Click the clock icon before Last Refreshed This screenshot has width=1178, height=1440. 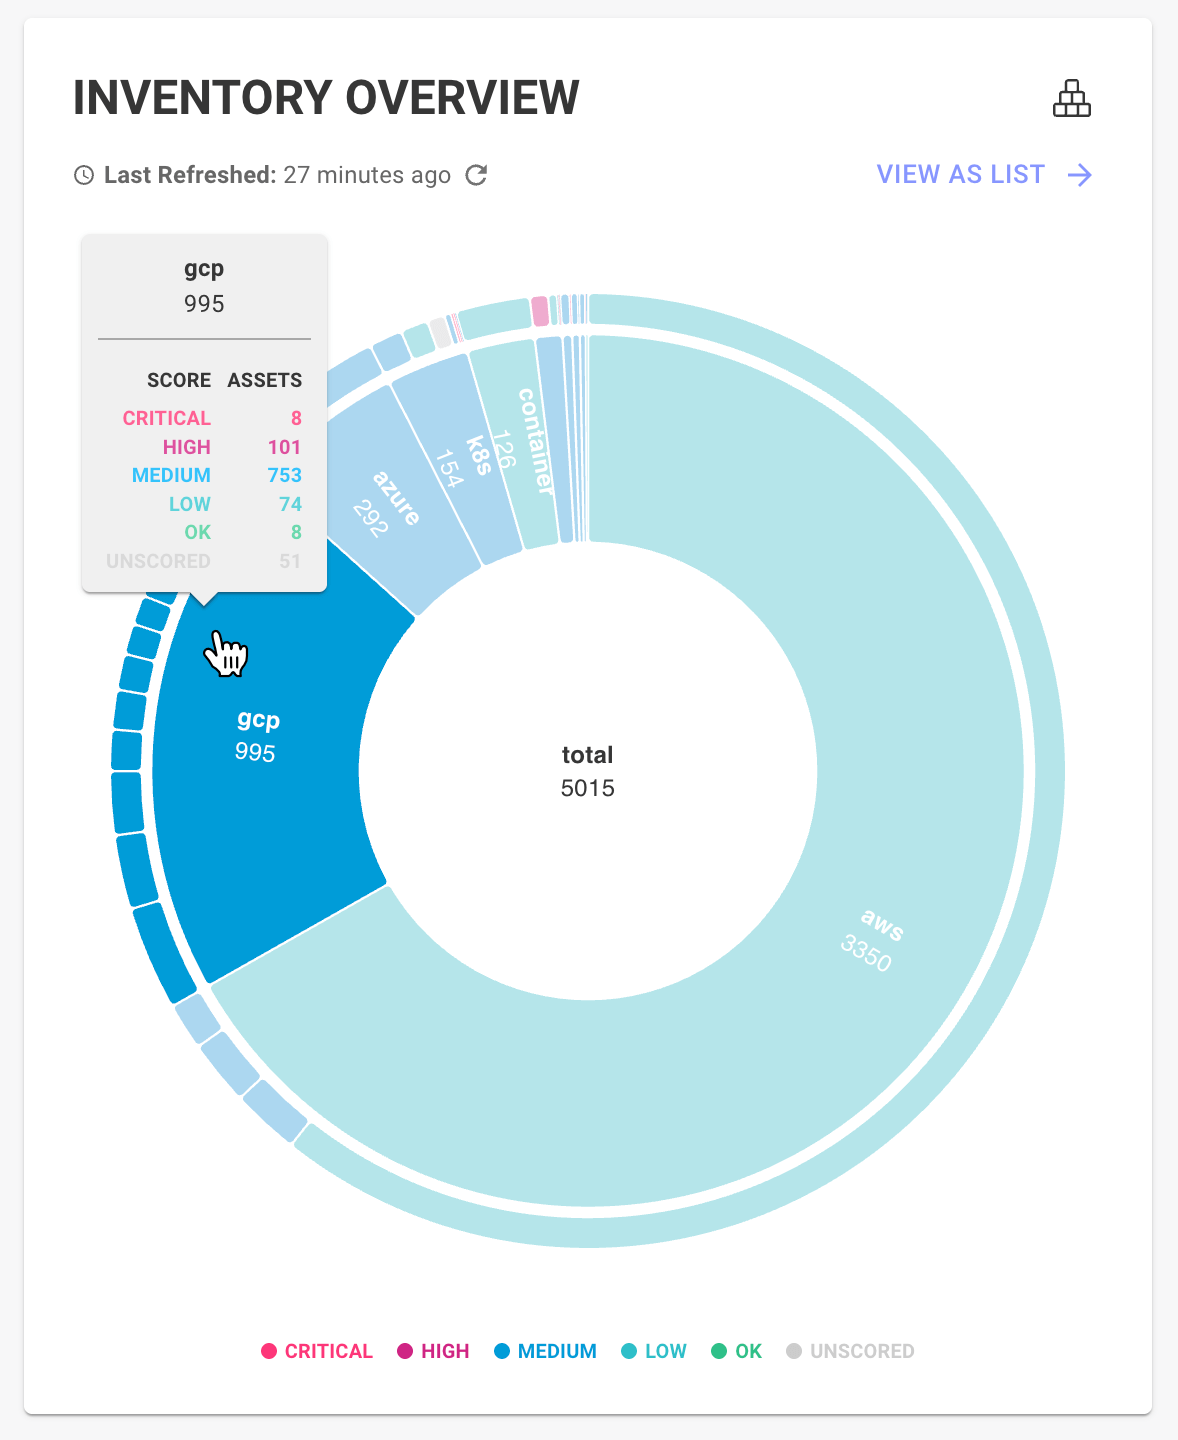tap(84, 175)
